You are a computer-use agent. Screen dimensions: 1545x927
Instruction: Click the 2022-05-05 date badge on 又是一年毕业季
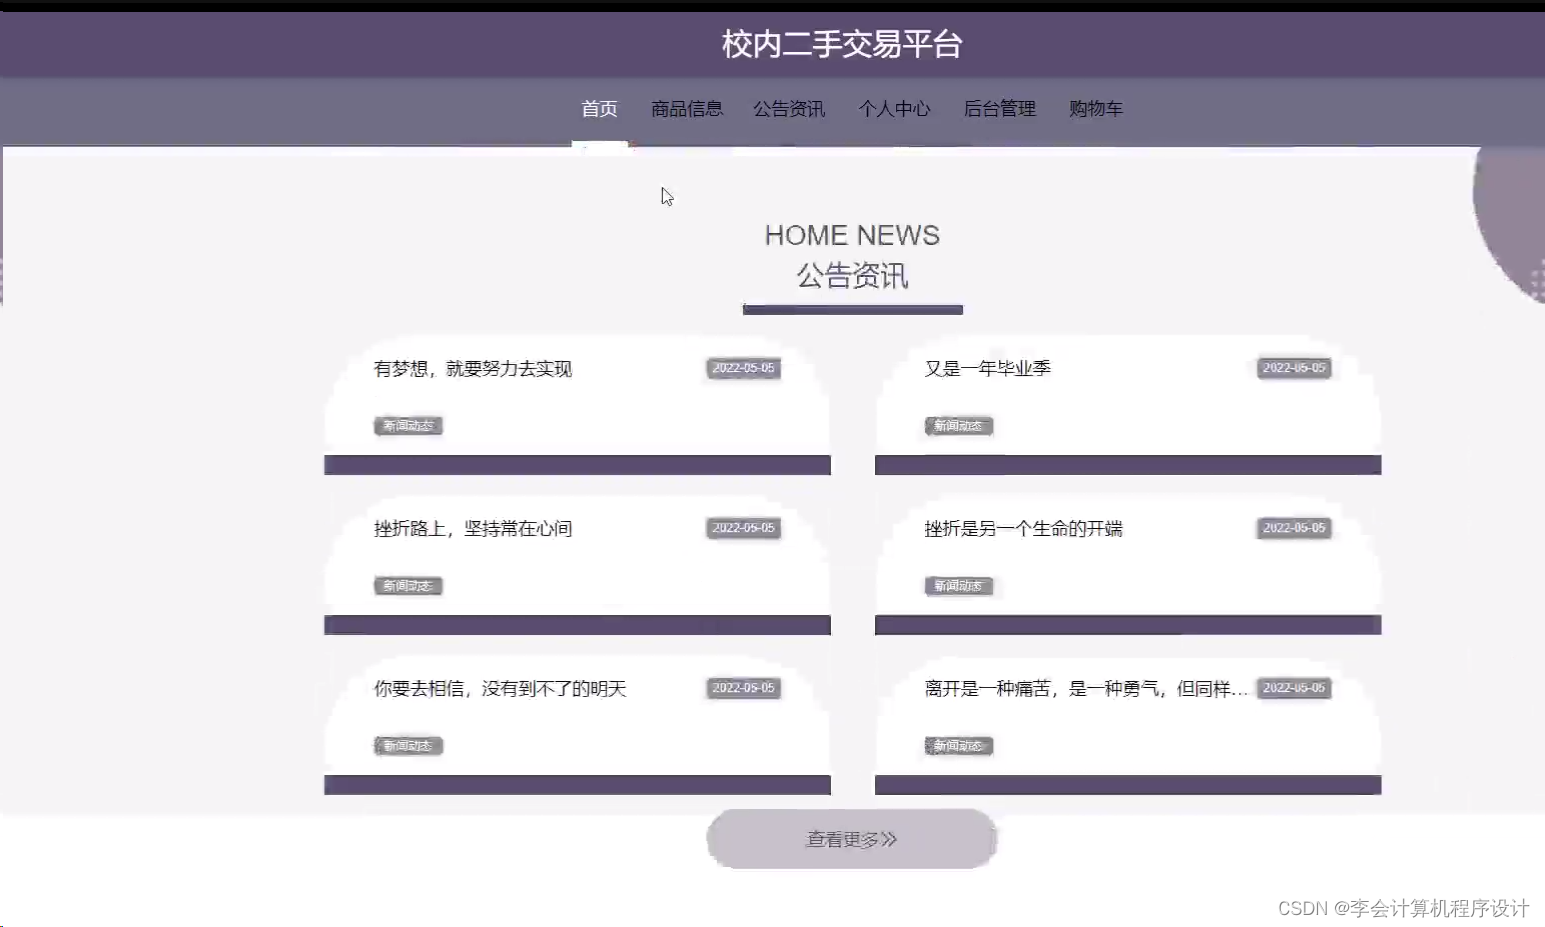coord(1293,368)
